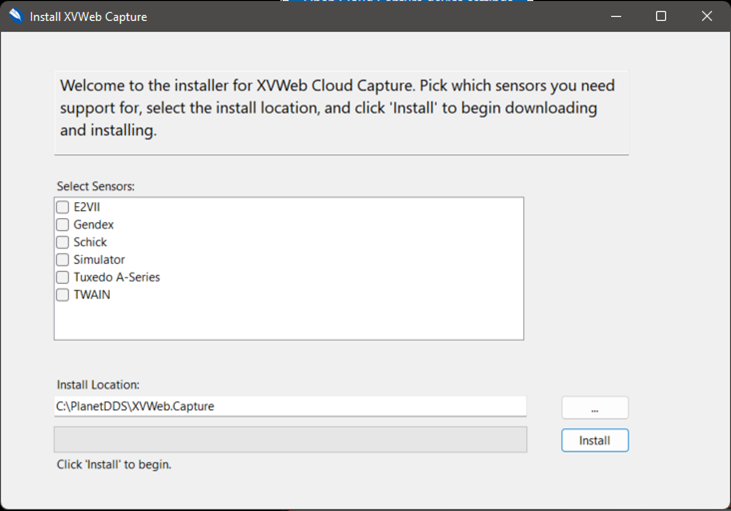Screen dimensions: 731x511
Task: Click the 'Select Sensors:' label
Action: click(96, 186)
